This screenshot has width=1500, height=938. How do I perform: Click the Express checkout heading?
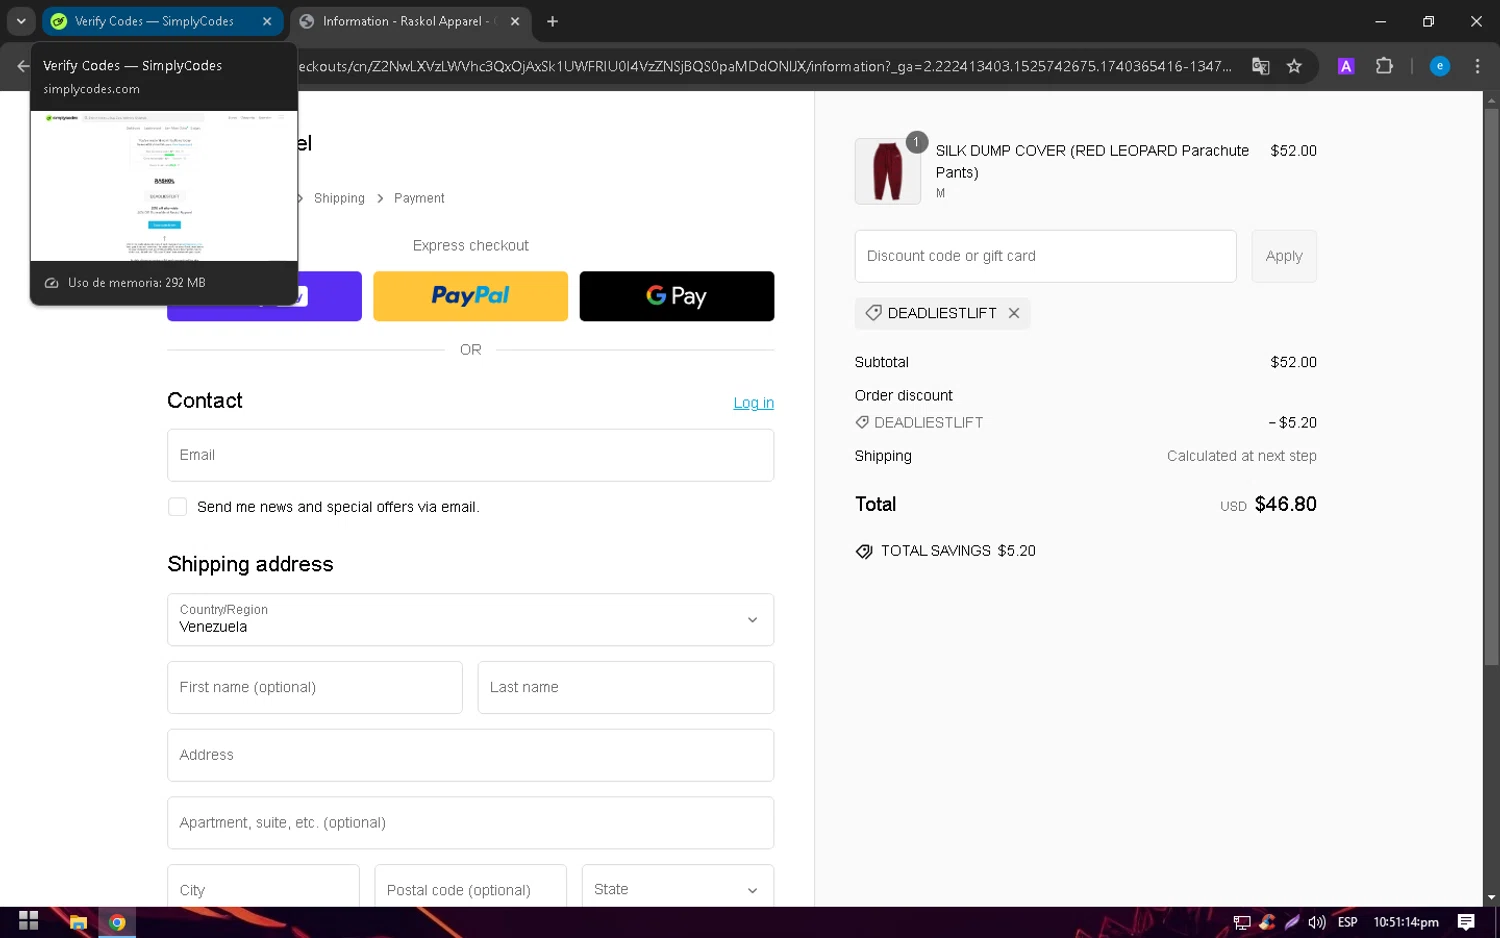[x=470, y=245]
